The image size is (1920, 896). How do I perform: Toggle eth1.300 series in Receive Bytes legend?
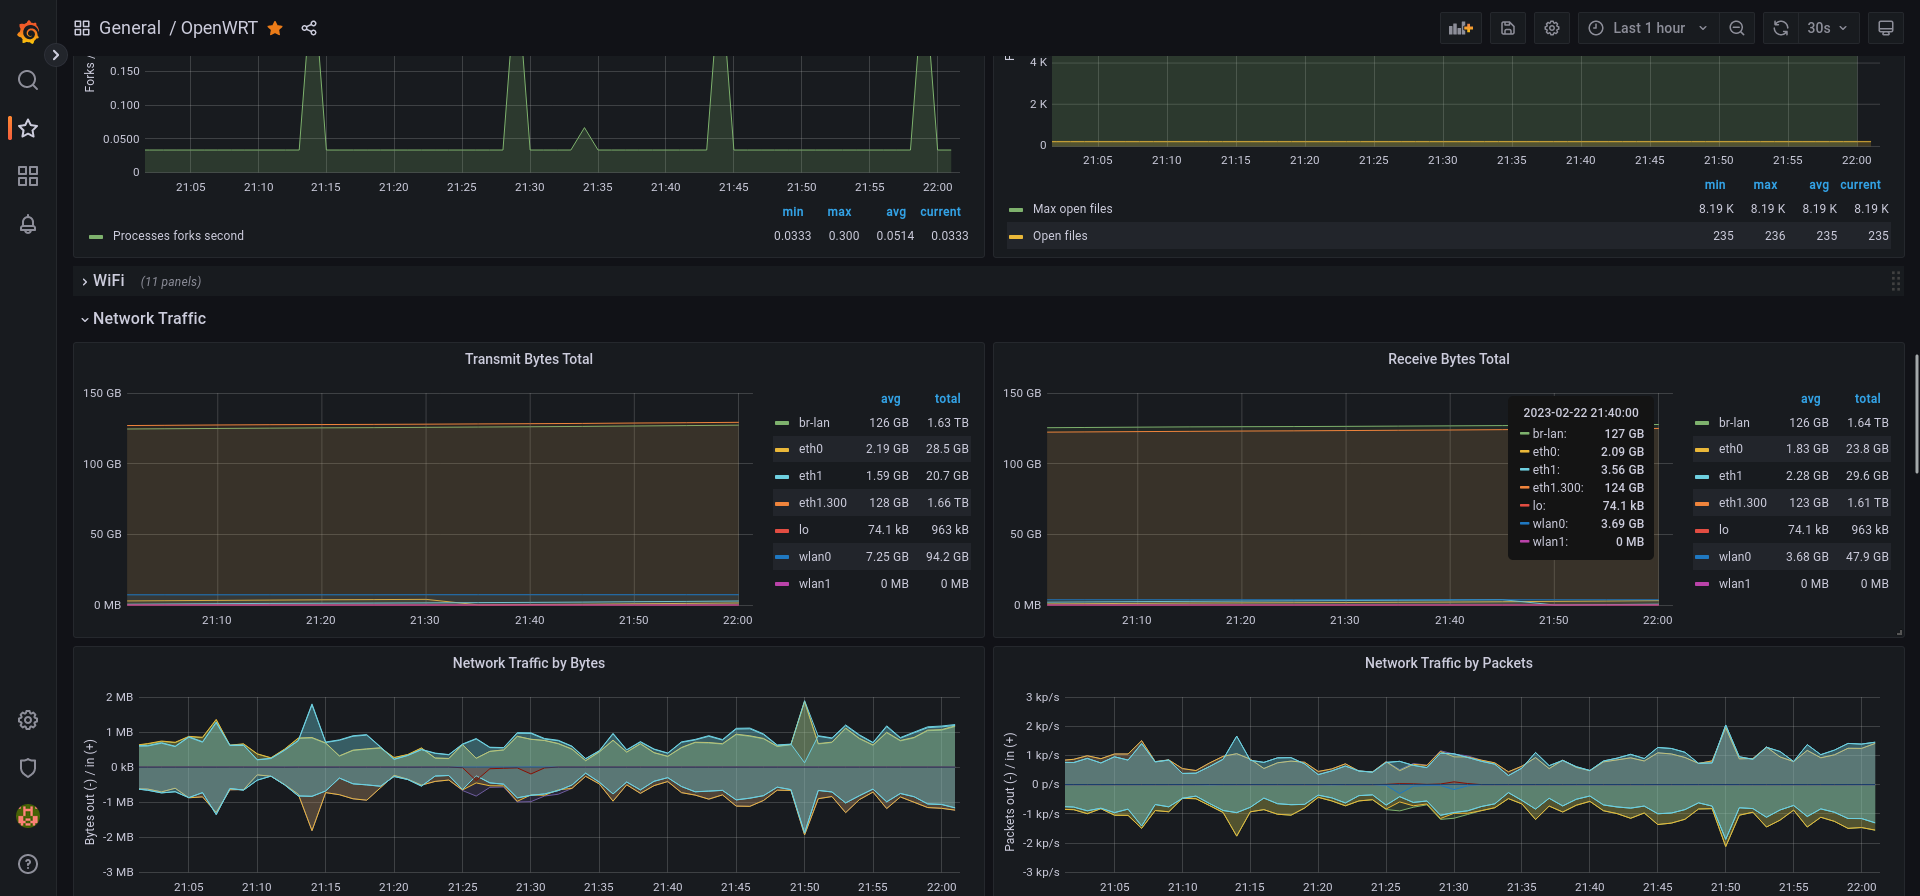1742,503
